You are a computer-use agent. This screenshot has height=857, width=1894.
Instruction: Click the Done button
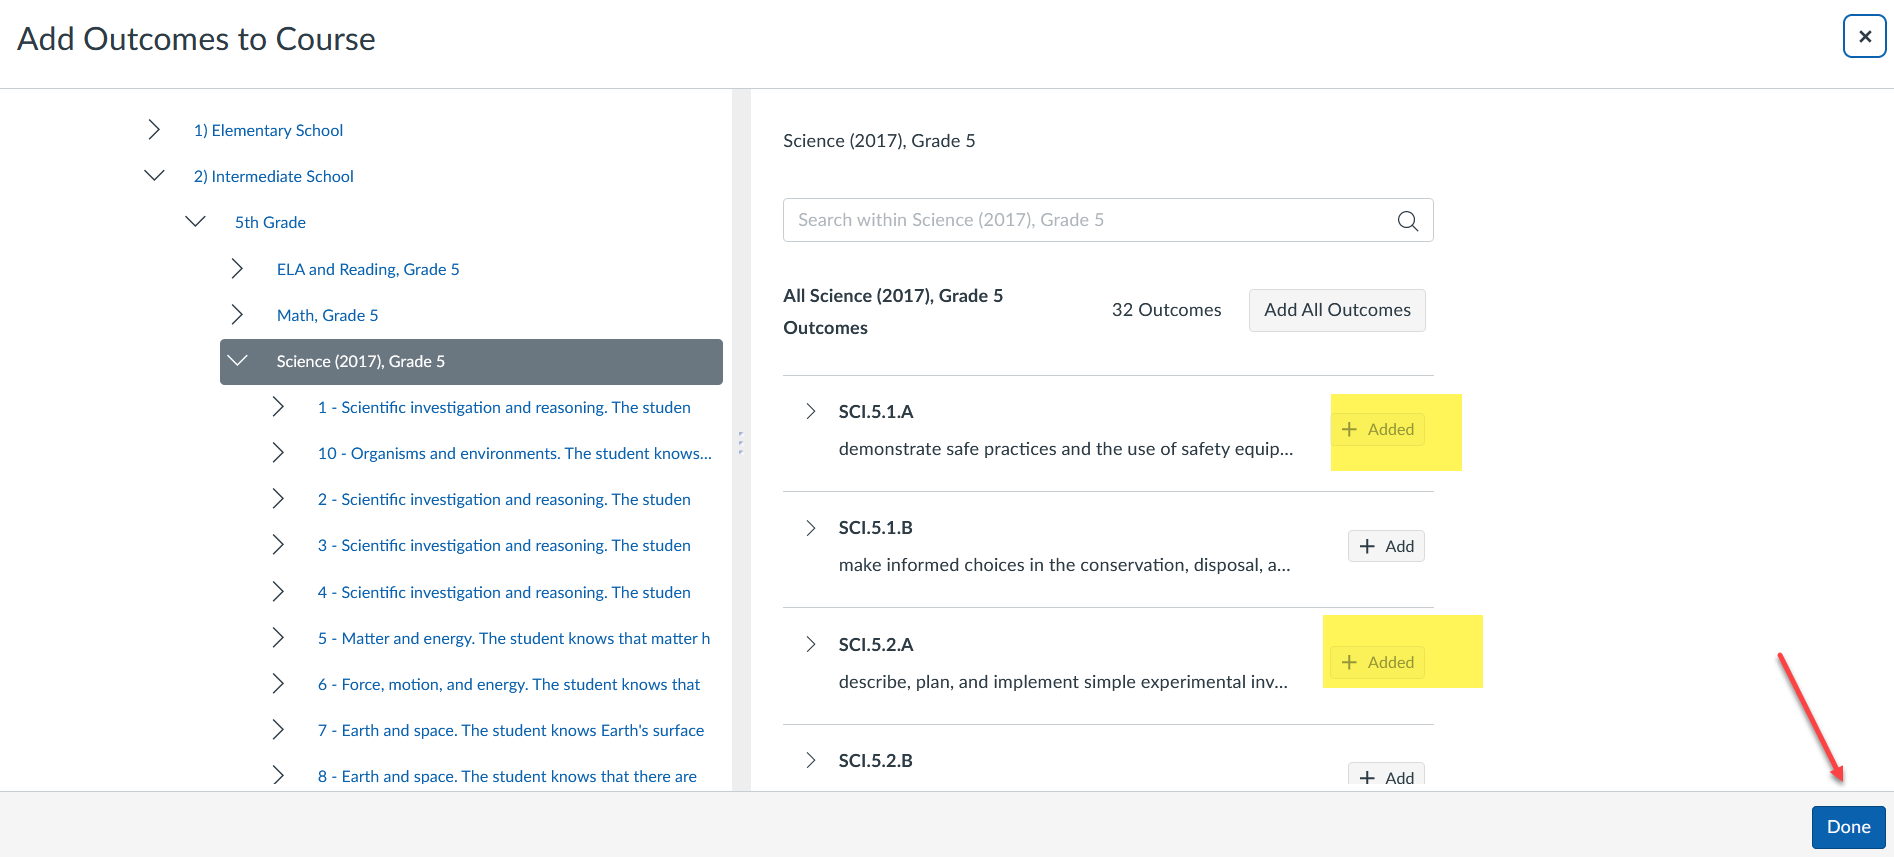1847,827
